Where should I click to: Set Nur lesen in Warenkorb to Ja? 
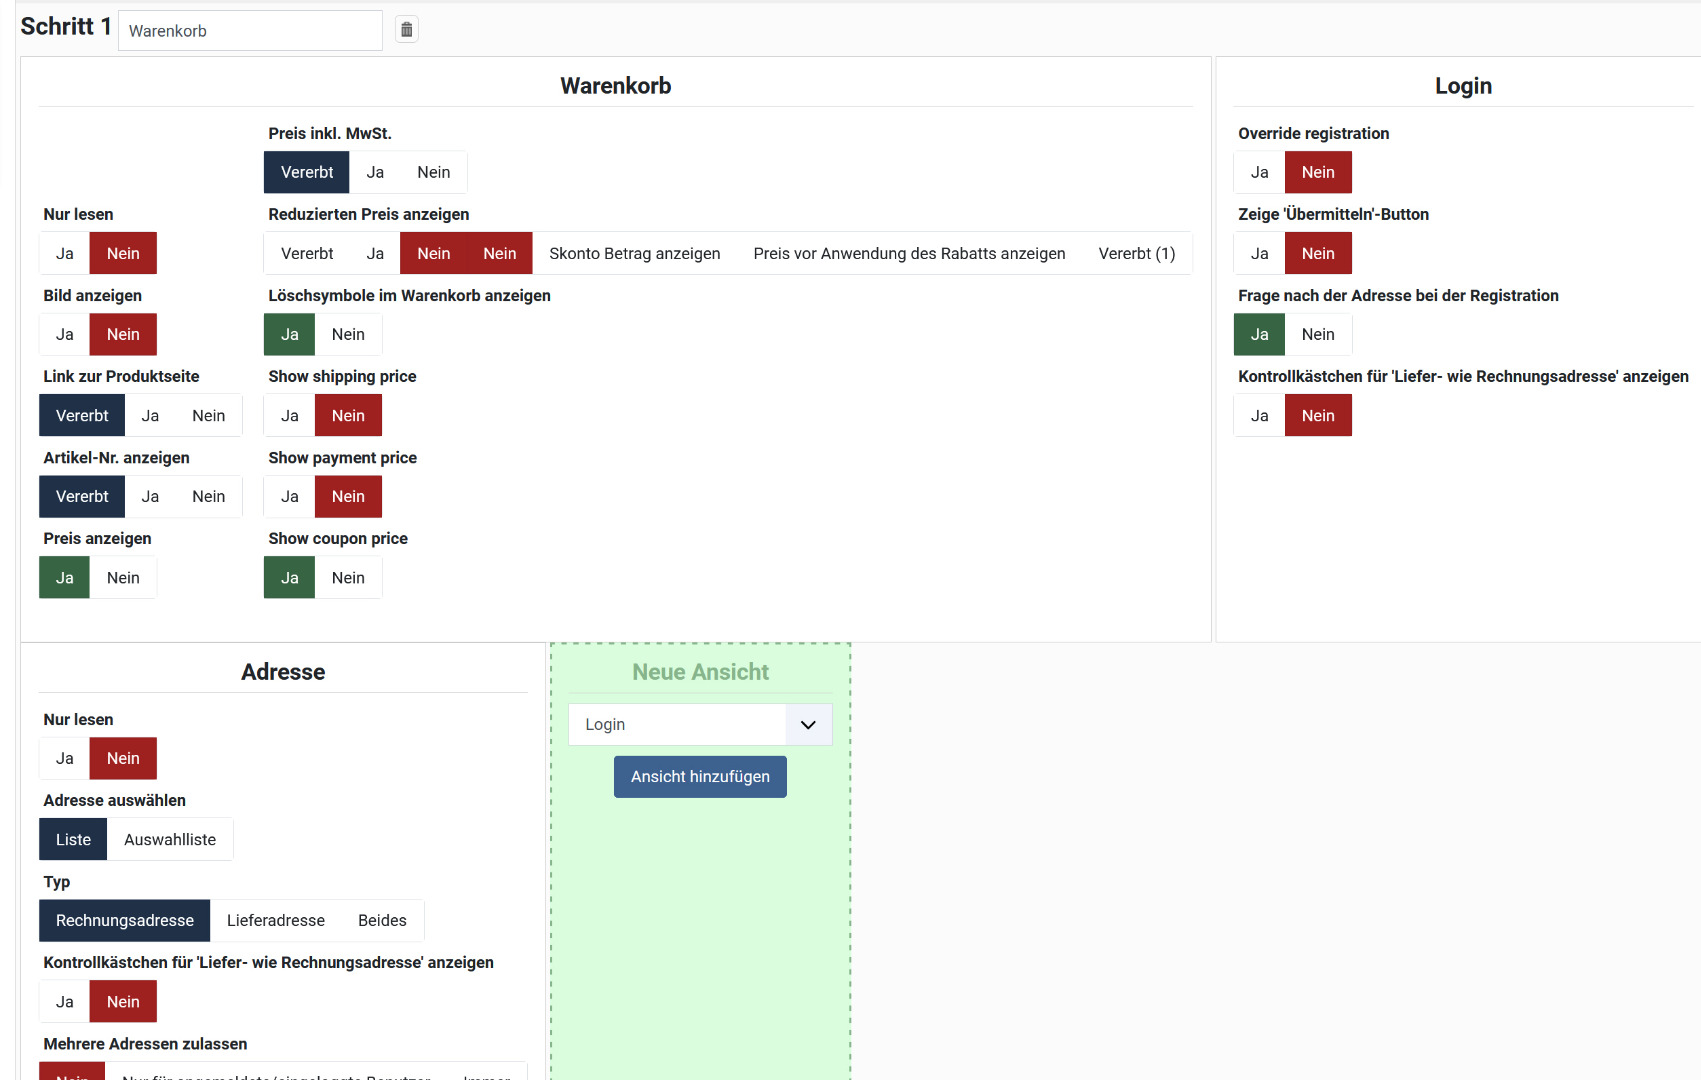65,254
